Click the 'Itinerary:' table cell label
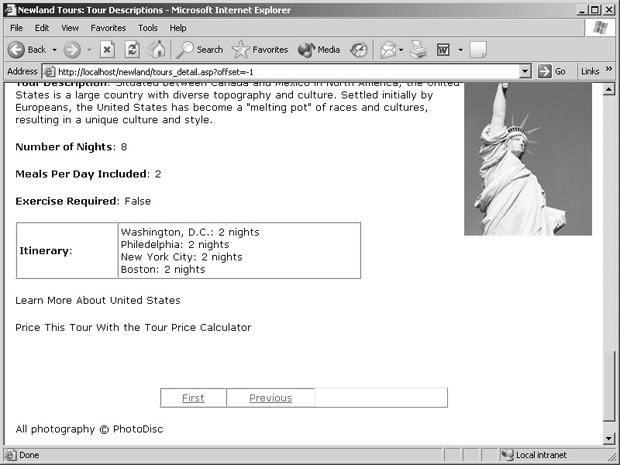 pos(46,251)
